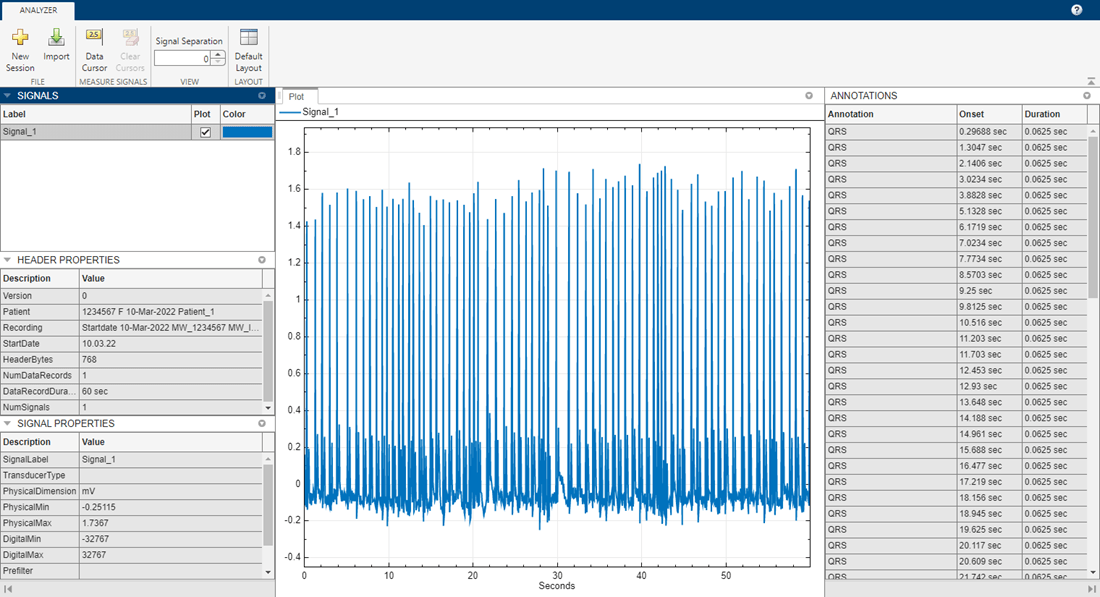The width and height of the screenshot is (1100, 597).
Task: Click the Signal Separation input field
Action: [181, 59]
